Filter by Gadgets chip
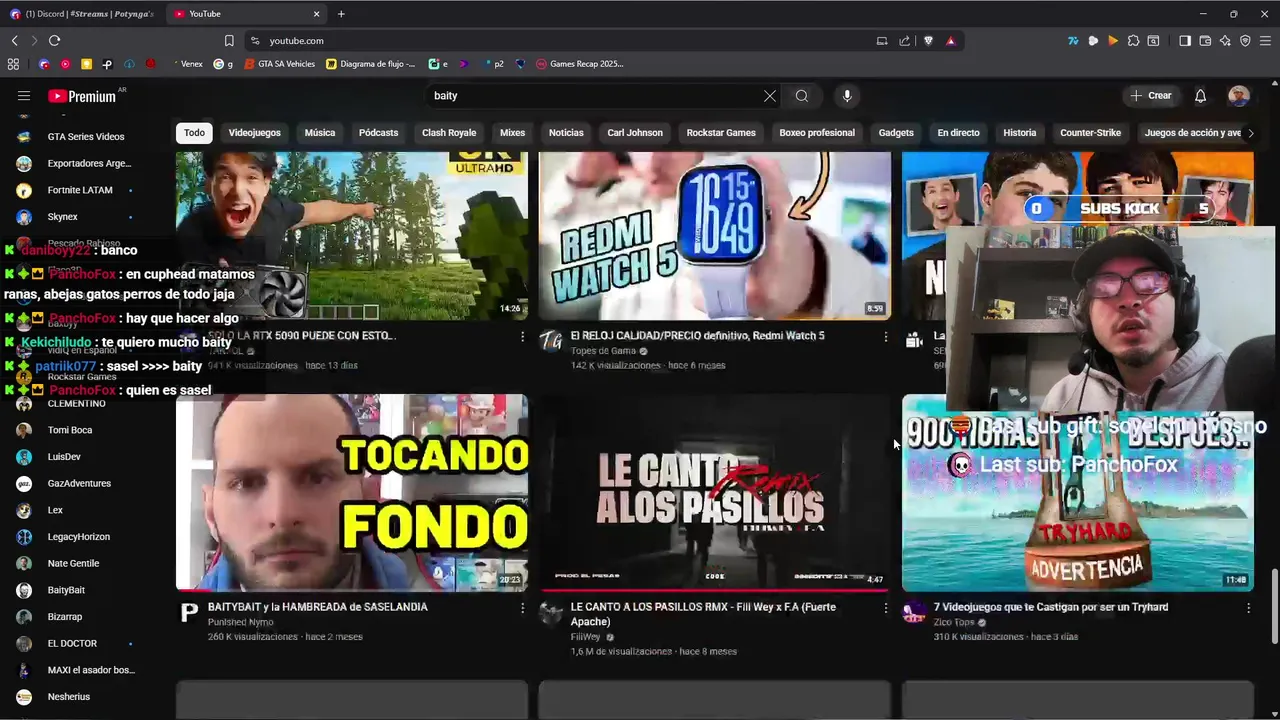The image size is (1280, 720). point(896,133)
